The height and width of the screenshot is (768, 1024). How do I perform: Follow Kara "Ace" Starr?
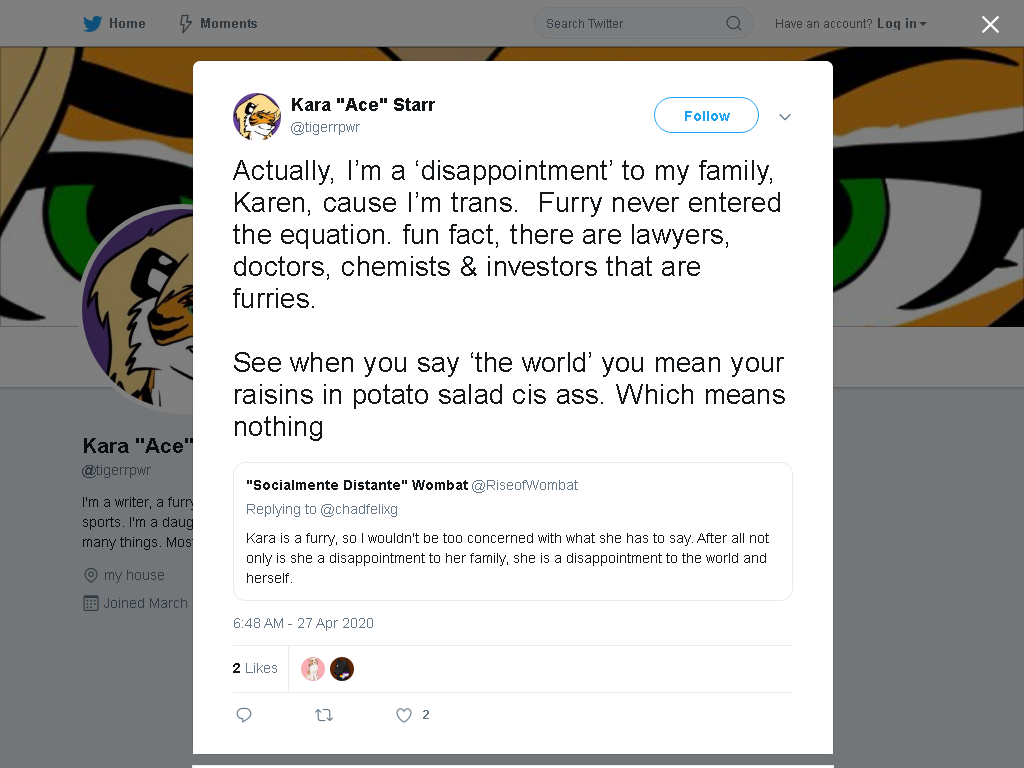pyautogui.click(x=706, y=116)
